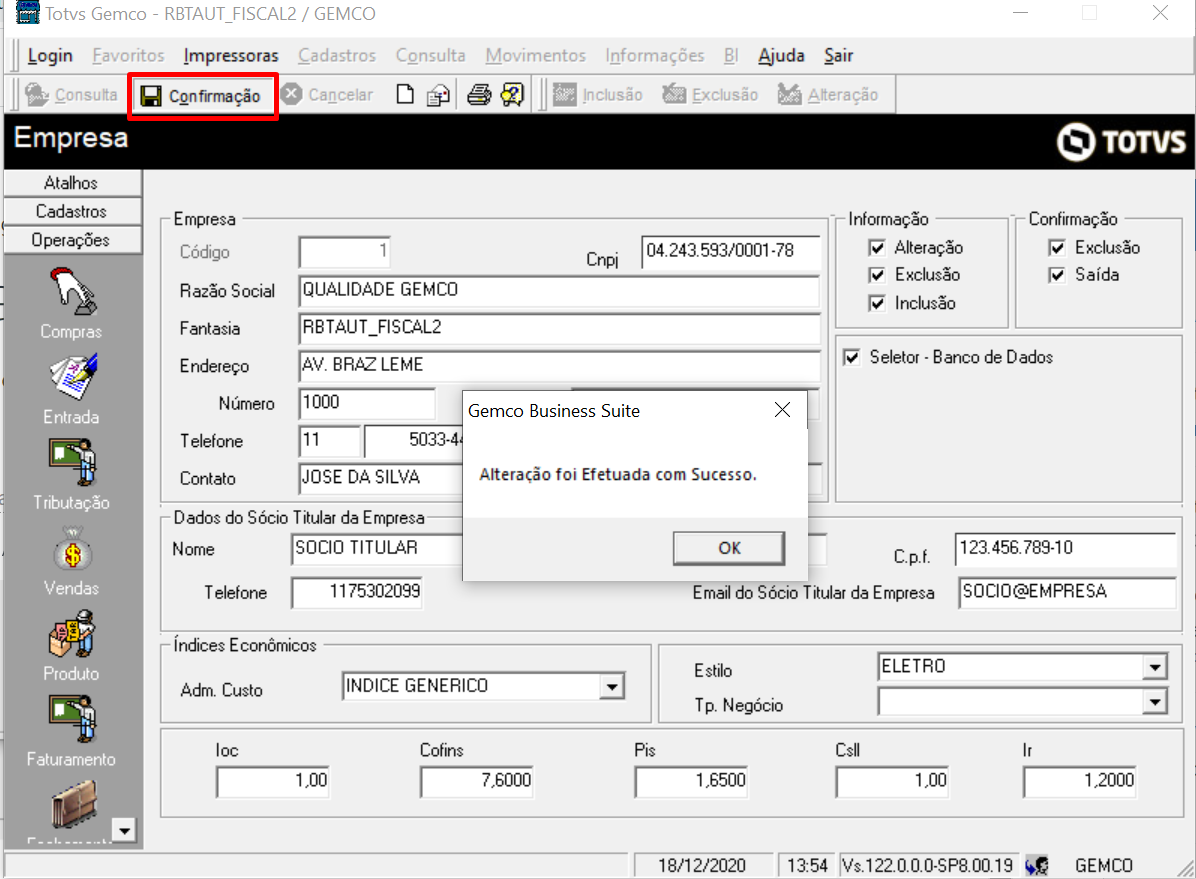Click the Código input field

[x=345, y=252]
